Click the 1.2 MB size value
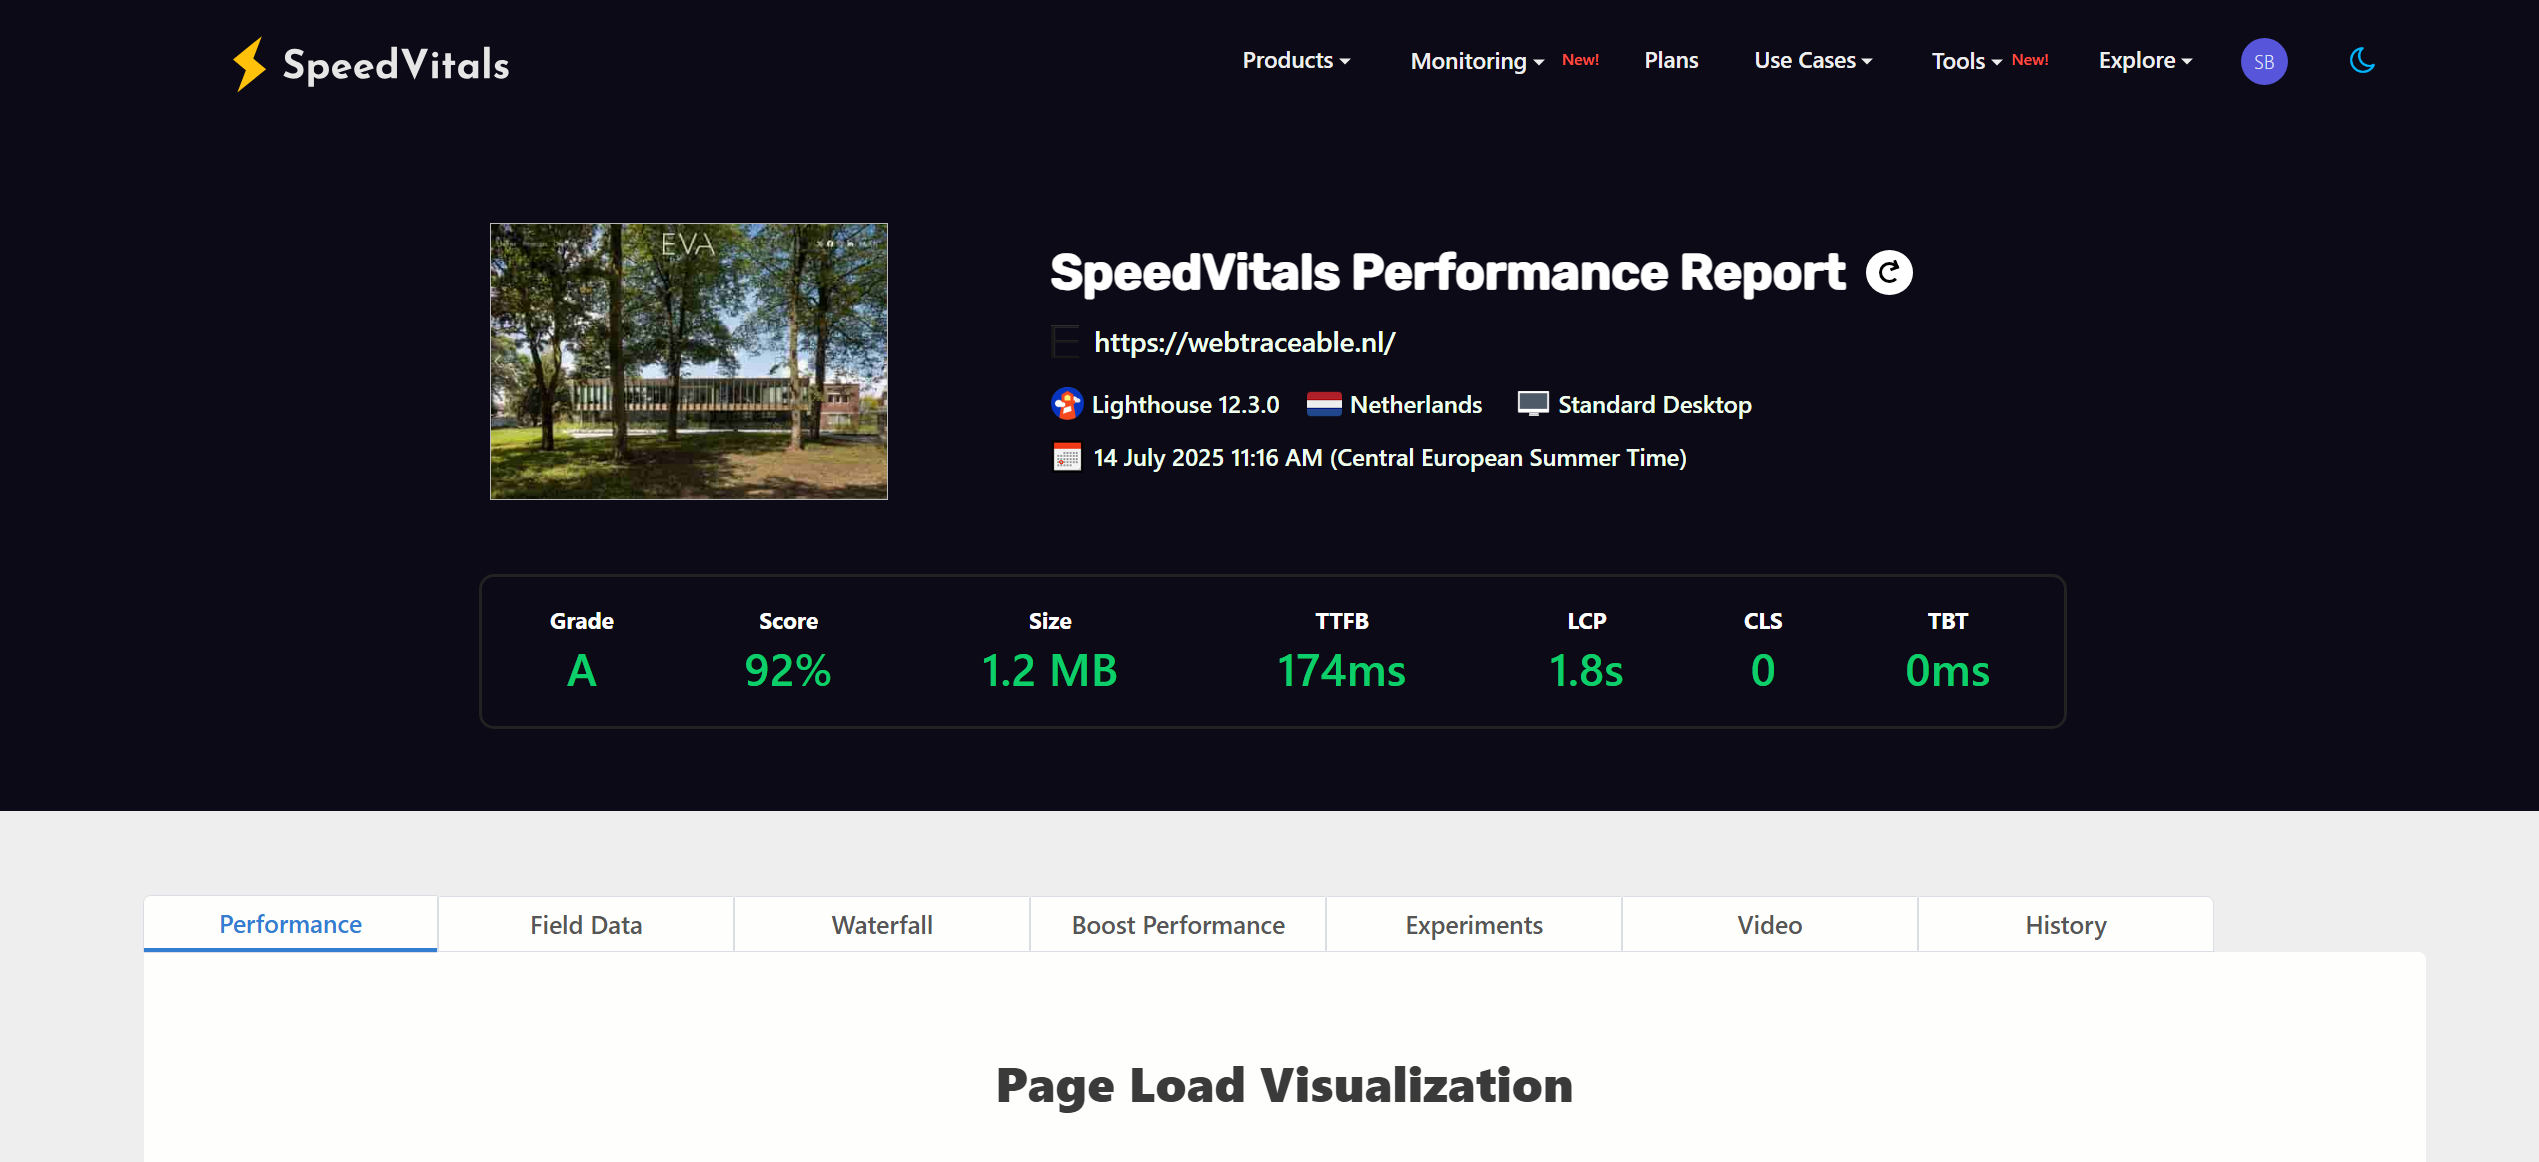This screenshot has height=1162, width=2539. 1049,670
